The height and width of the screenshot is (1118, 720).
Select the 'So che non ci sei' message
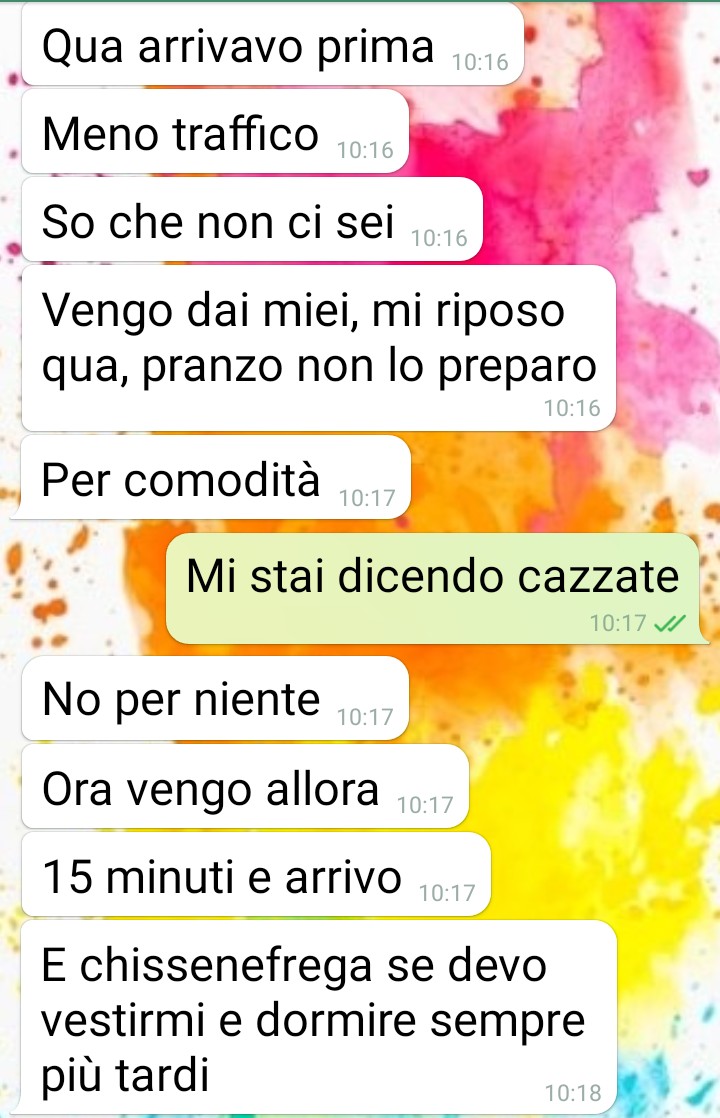tap(252, 220)
